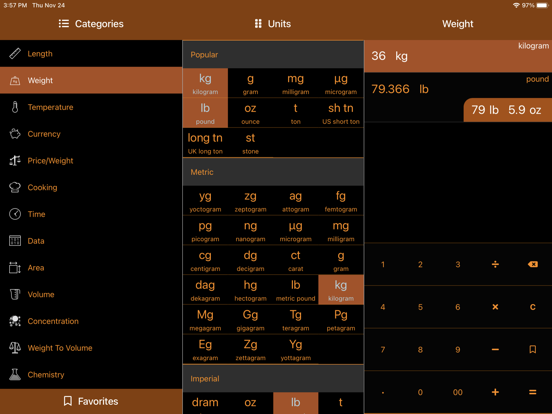Tap the C clear key
The image size is (552, 414).
pos(533,307)
